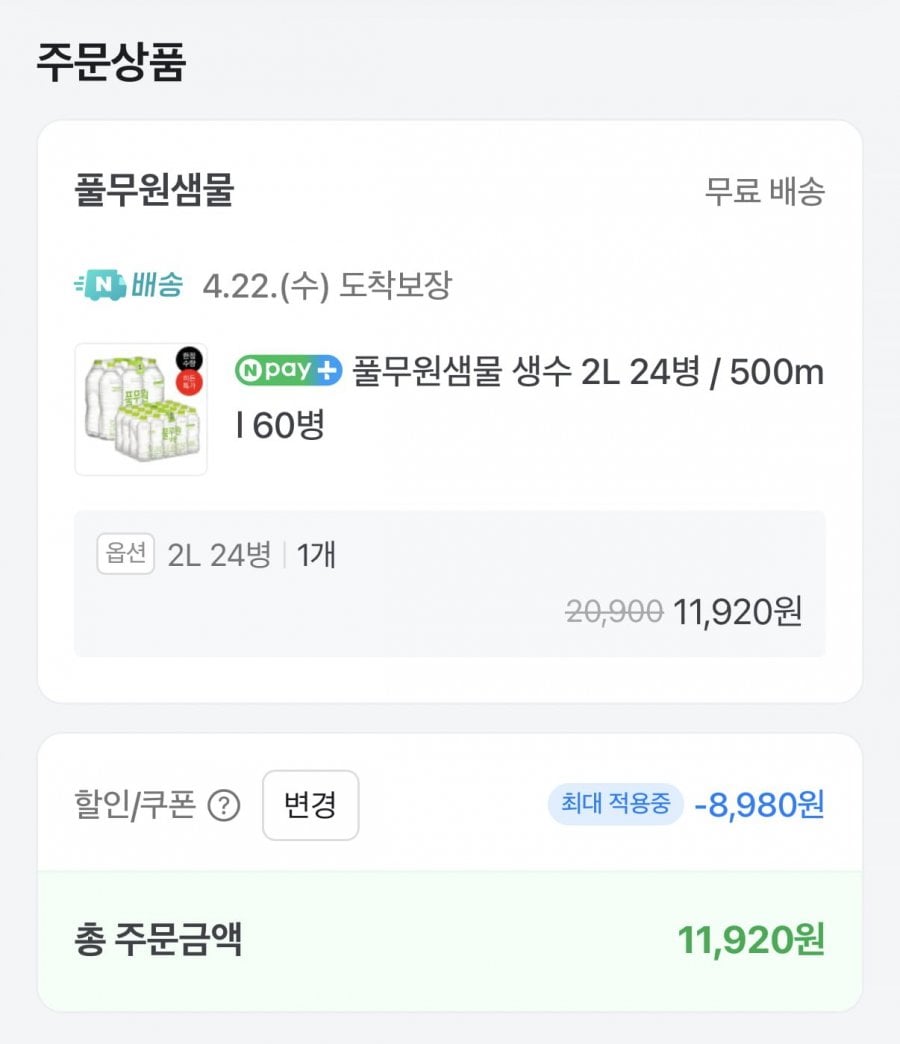The image size is (900, 1044).
Task: Open the 할인/쿠폰 question mark help icon
Action: pyautogui.click(x=224, y=806)
